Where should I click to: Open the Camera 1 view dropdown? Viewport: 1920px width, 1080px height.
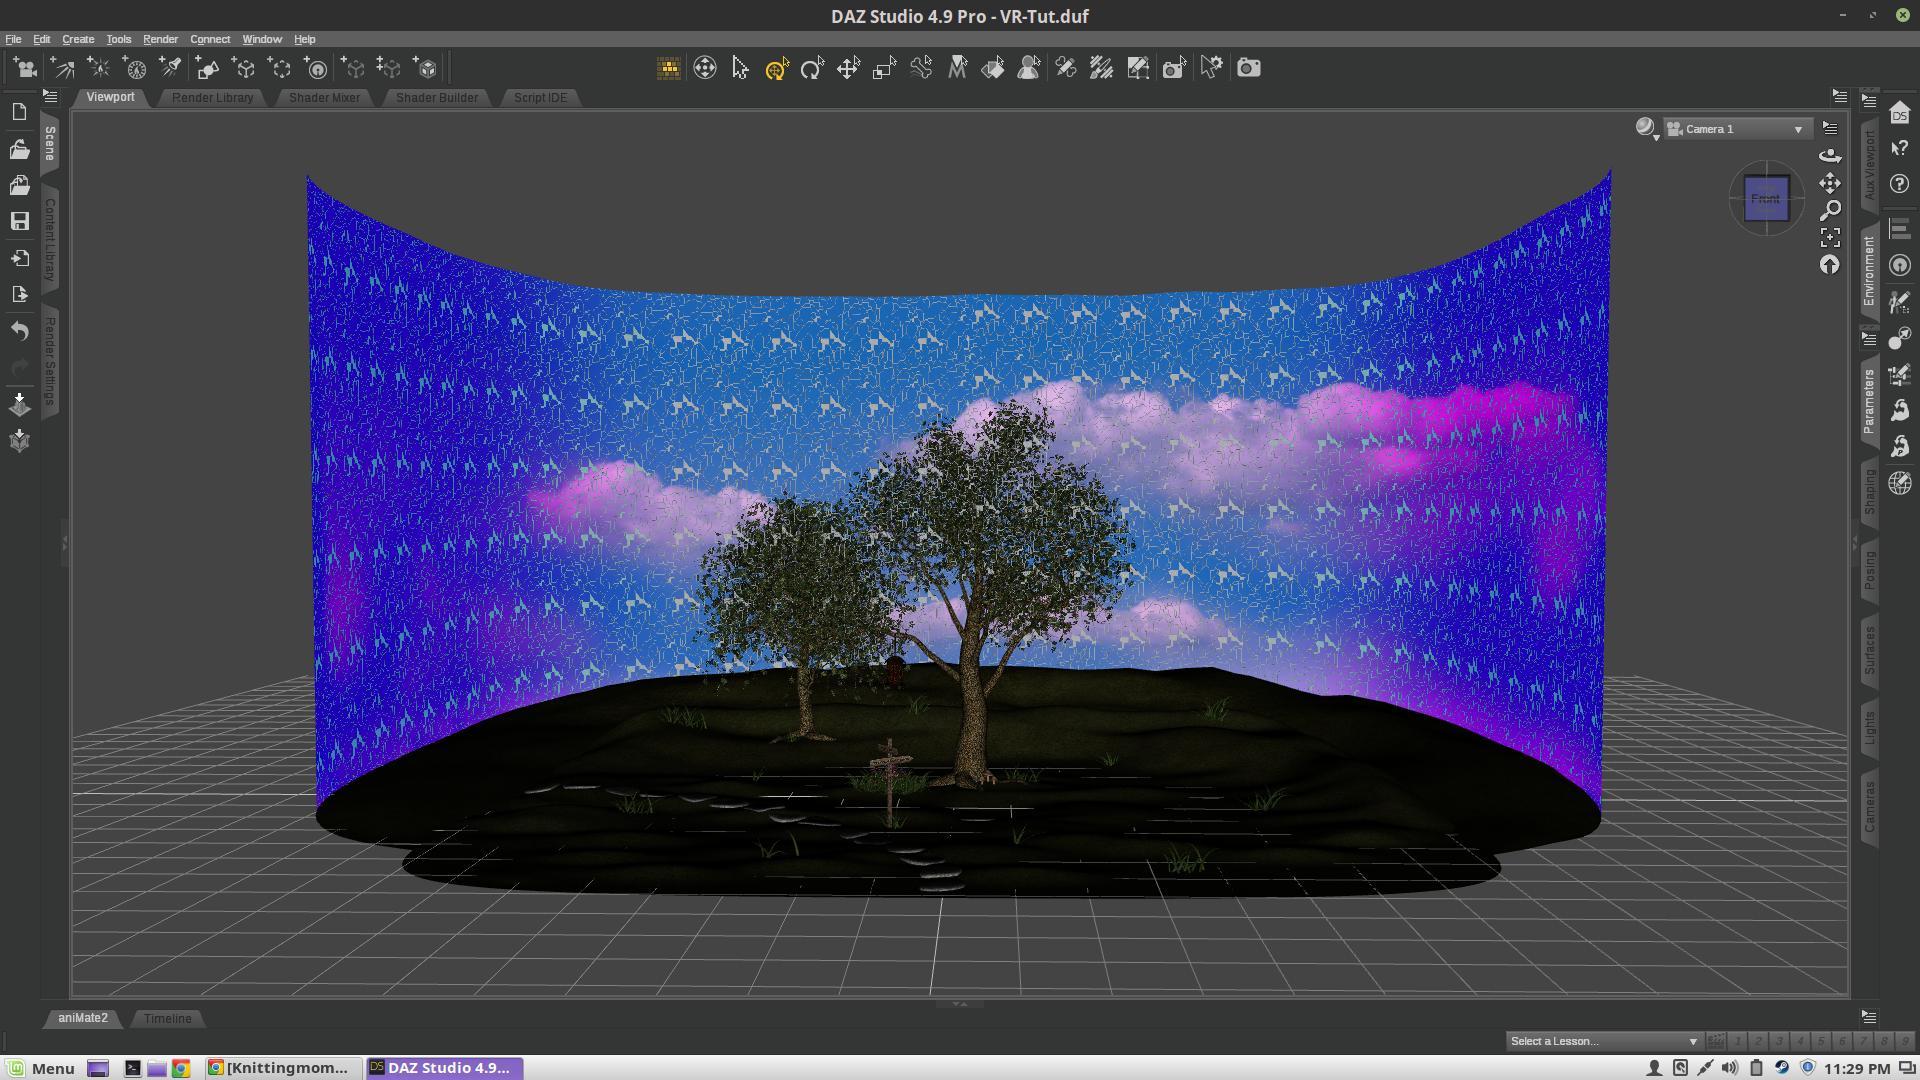click(1737, 129)
